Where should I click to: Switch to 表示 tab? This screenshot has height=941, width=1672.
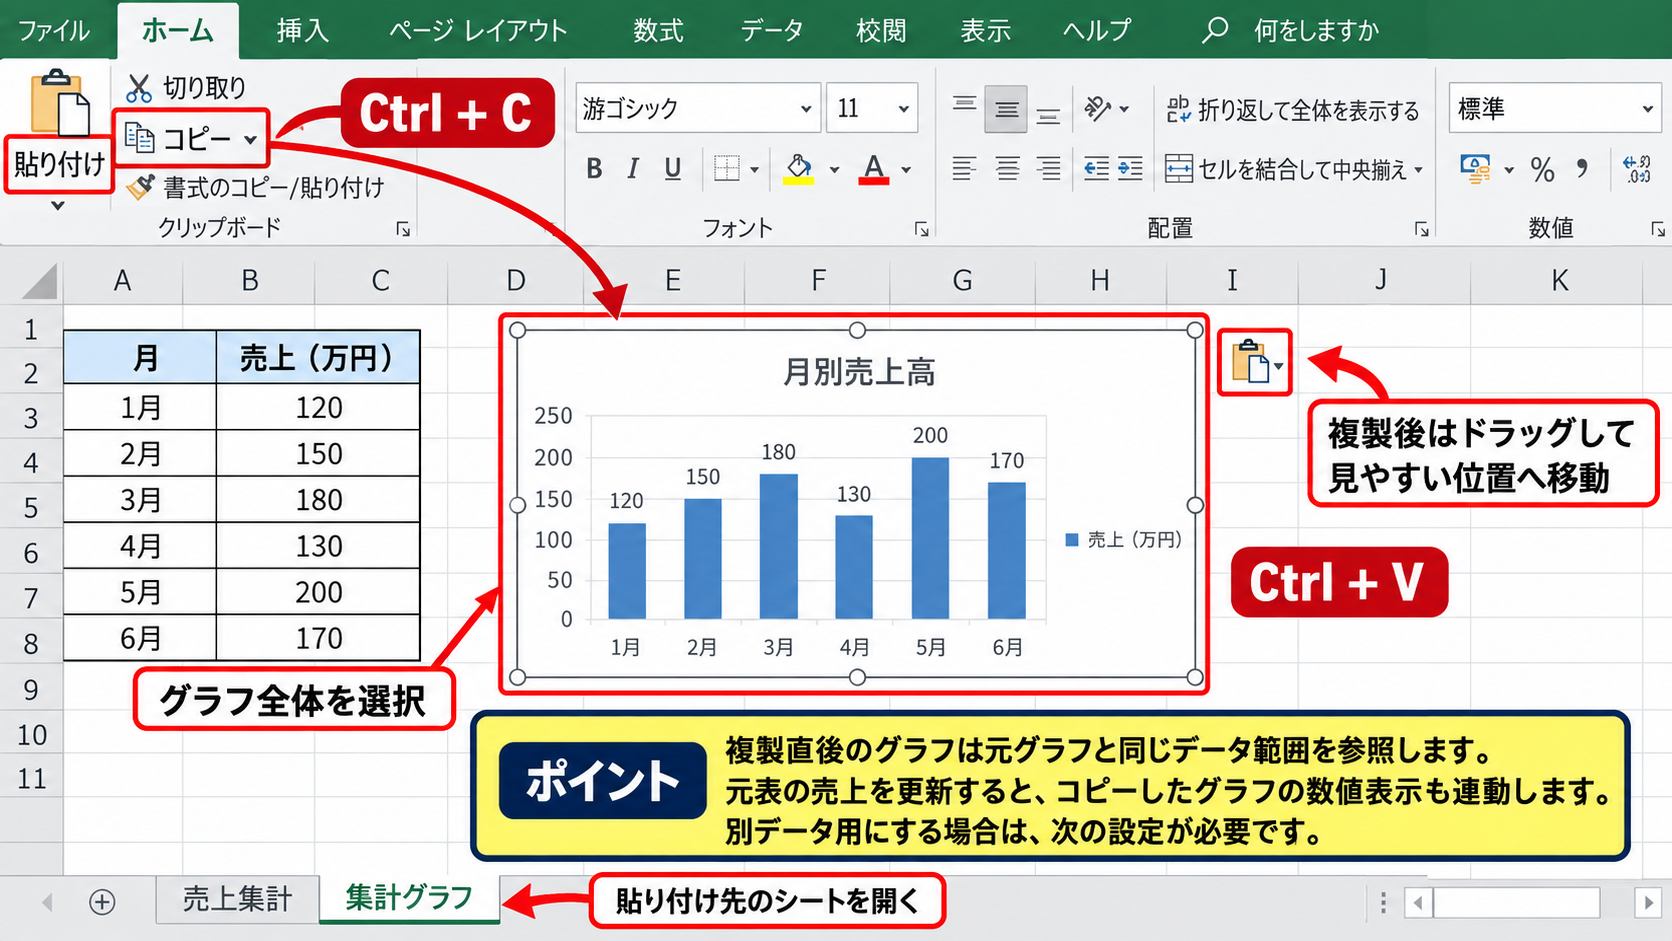coord(986,30)
